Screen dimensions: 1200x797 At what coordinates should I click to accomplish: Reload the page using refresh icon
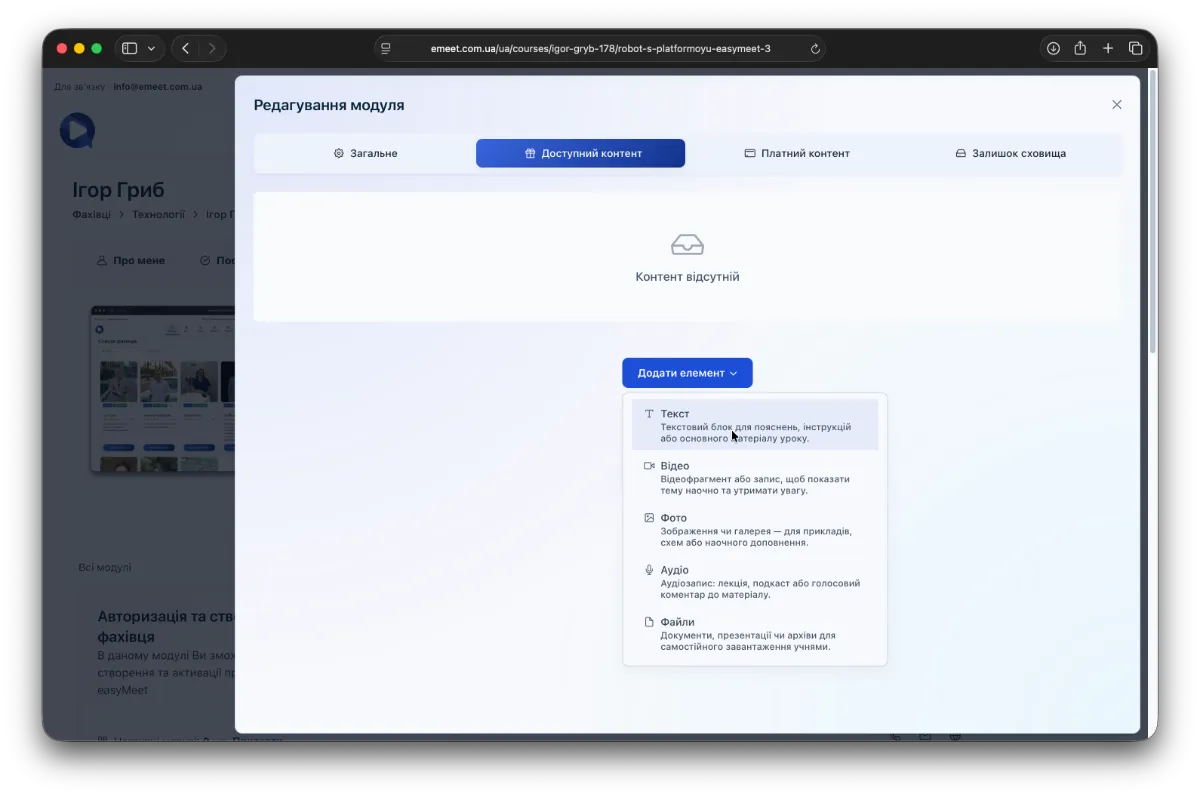(815, 48)
